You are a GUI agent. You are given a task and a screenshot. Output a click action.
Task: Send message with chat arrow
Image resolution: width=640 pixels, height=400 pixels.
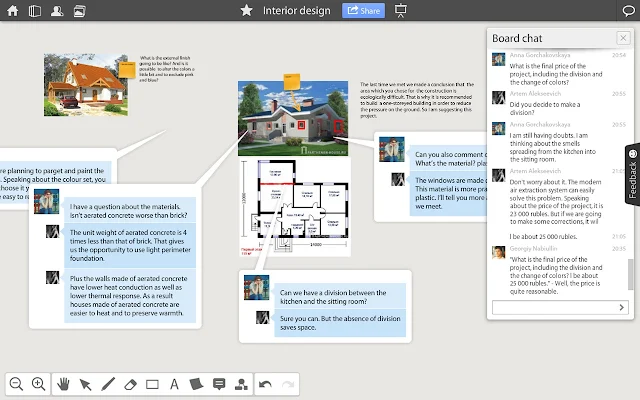point(621,307)
